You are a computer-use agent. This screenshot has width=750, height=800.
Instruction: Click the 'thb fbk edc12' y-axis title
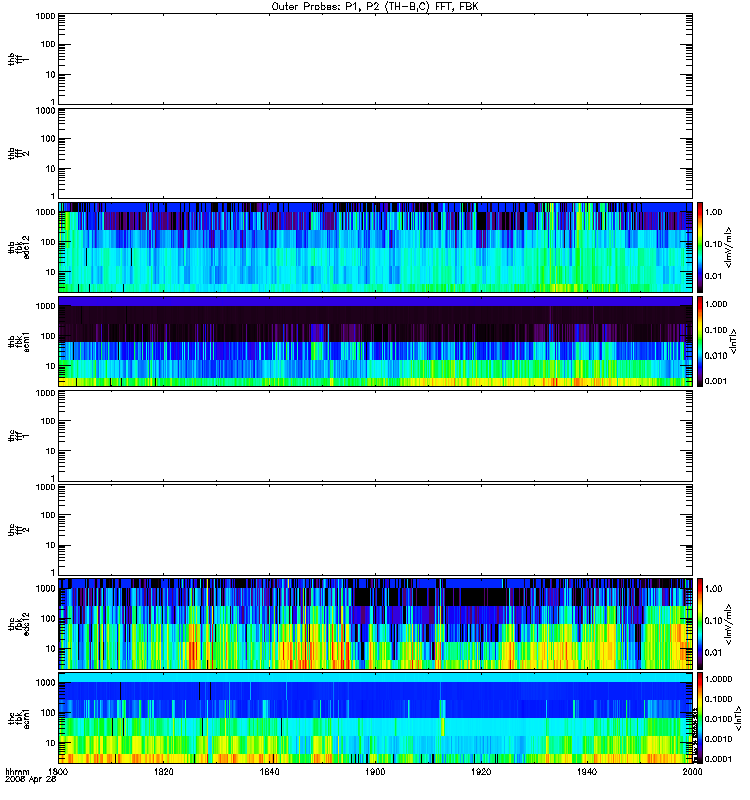(x=19, y=247)
